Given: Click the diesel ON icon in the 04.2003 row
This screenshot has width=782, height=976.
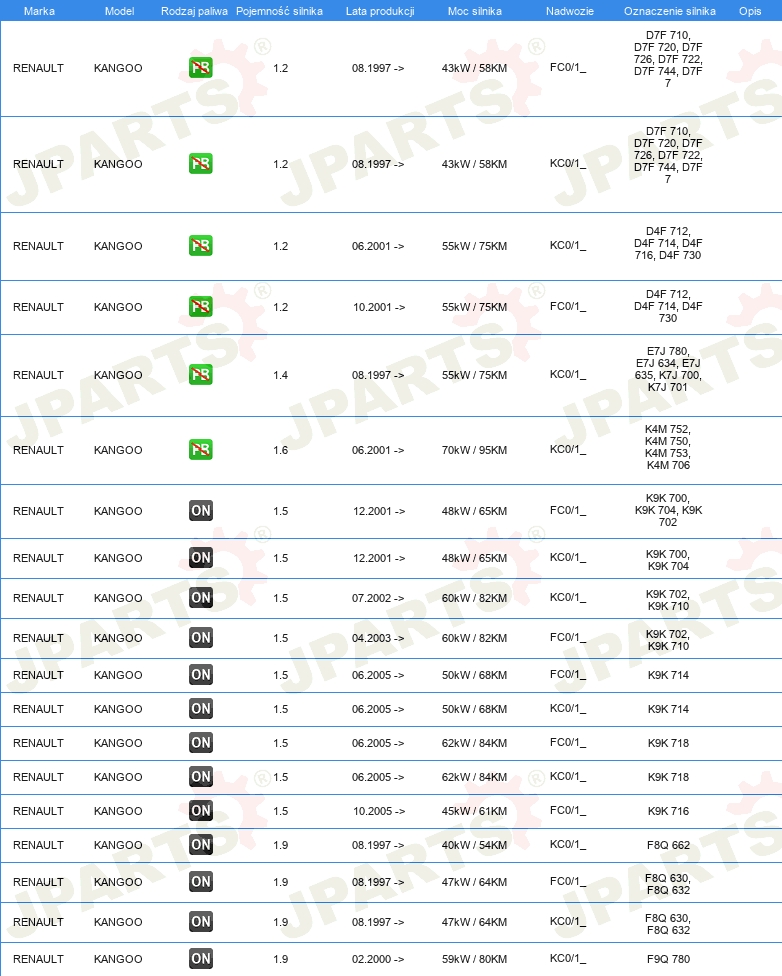Looking at the screenshot, I should point(200,637).
